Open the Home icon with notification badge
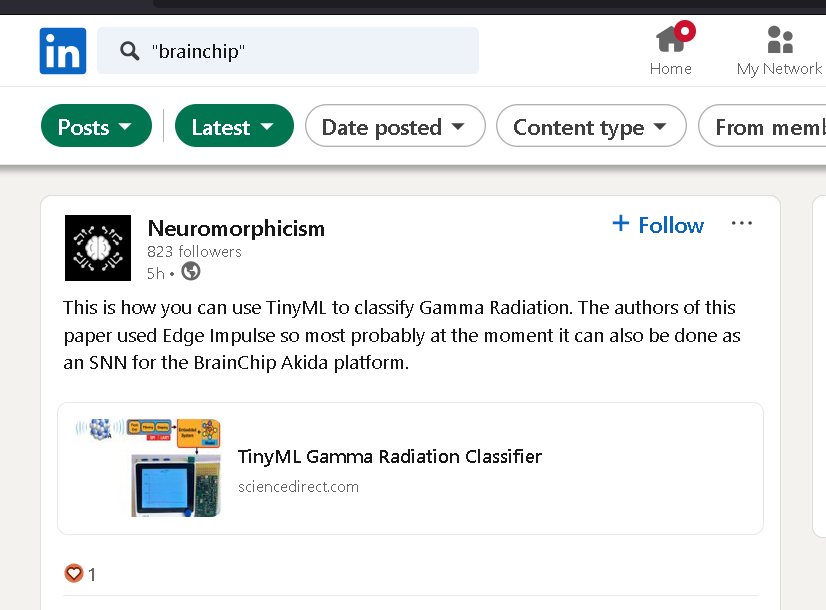This screenshot has width=826, height=610. tap(671, 40)
